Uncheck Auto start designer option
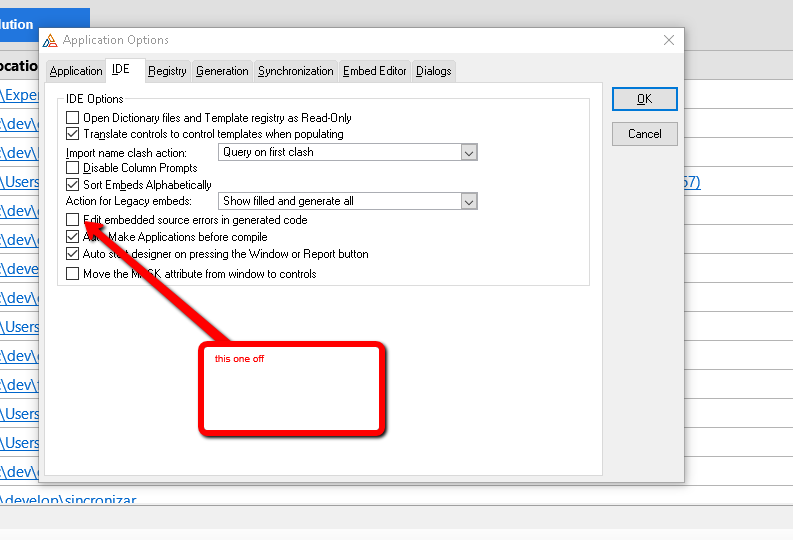Screen dimensions: 793x540 (72, 254)
